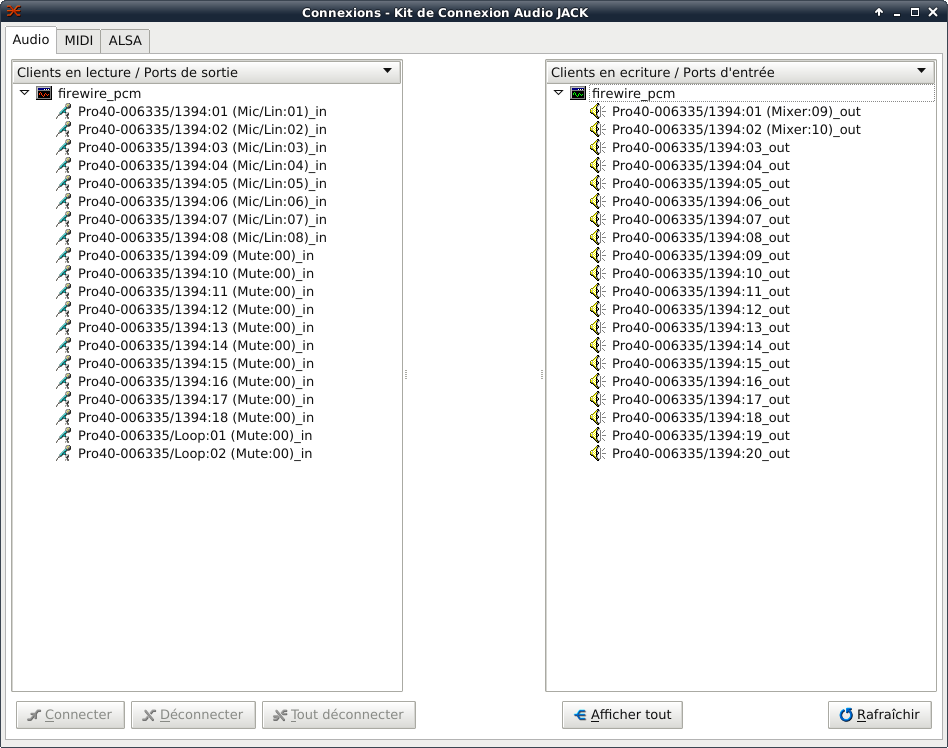Click the Rafraîchir button
The height and width of the screenshot is (748, 948).
point(880,715)
